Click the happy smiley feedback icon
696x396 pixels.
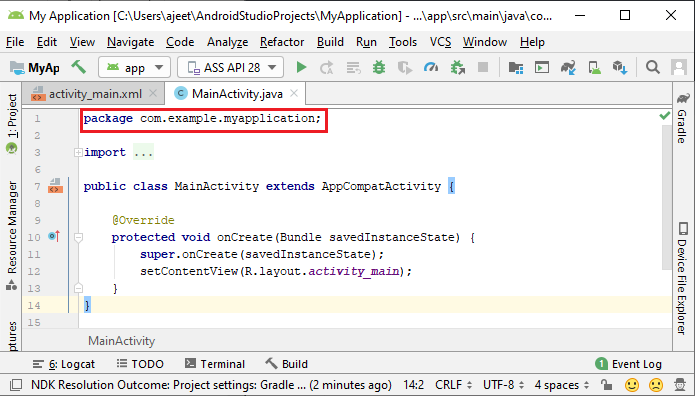tap(632, 385)
